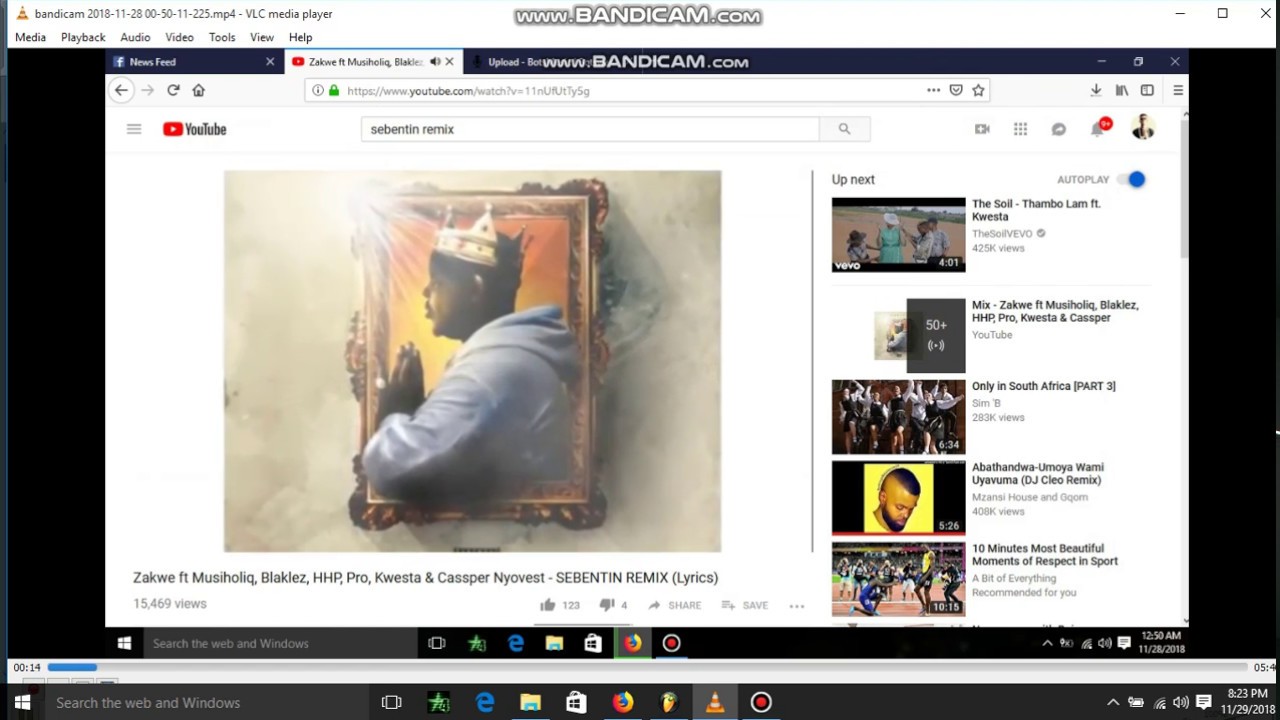
Task: Open Only in South Africa PART 3 thumbnail
Action: 899,417
